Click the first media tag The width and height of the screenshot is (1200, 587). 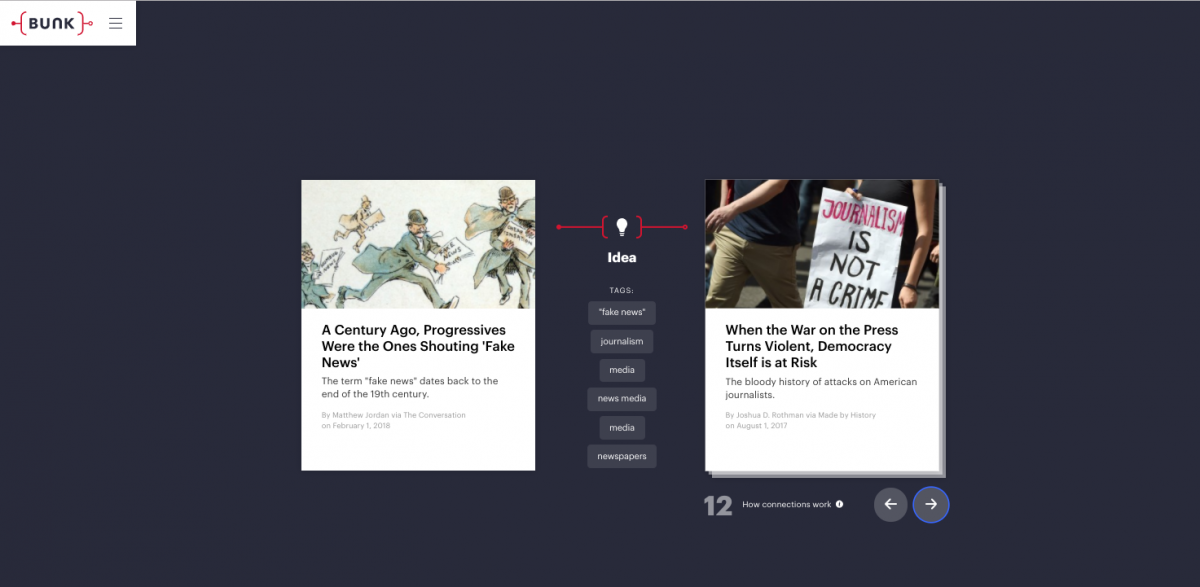click(621, 370)
